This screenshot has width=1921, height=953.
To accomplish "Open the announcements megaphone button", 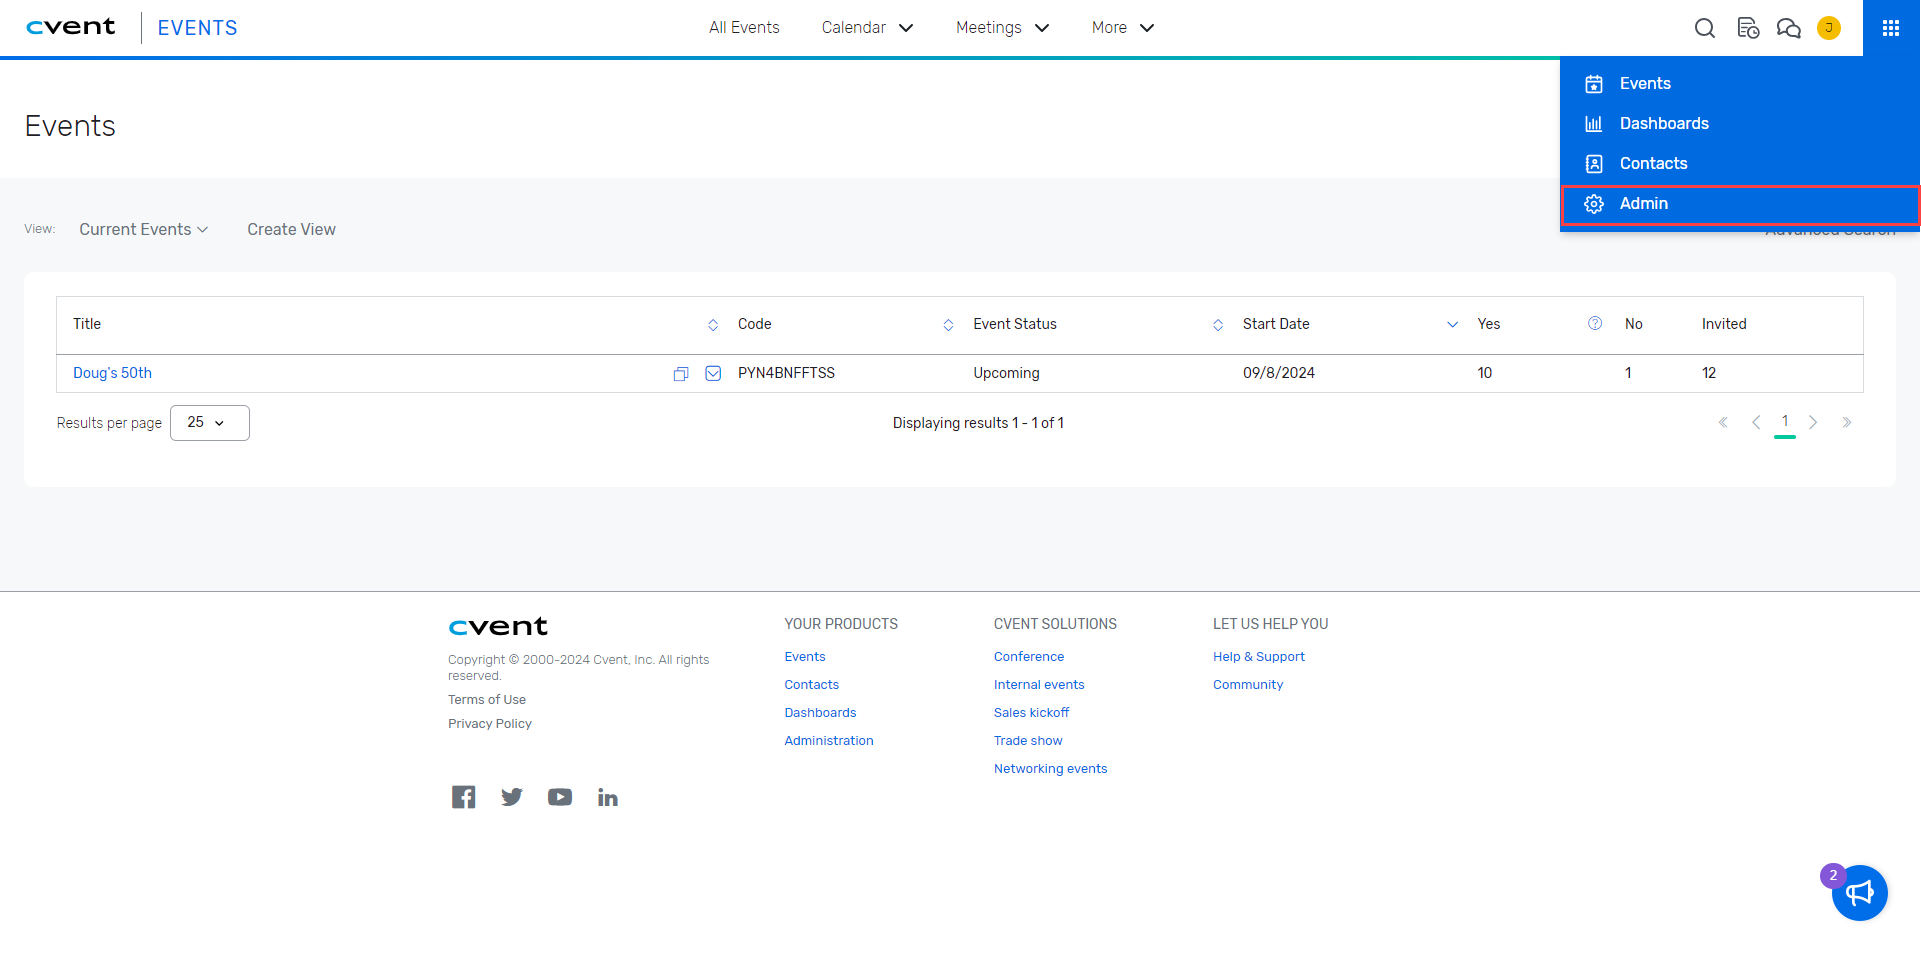I will [x=1859, y=892].
